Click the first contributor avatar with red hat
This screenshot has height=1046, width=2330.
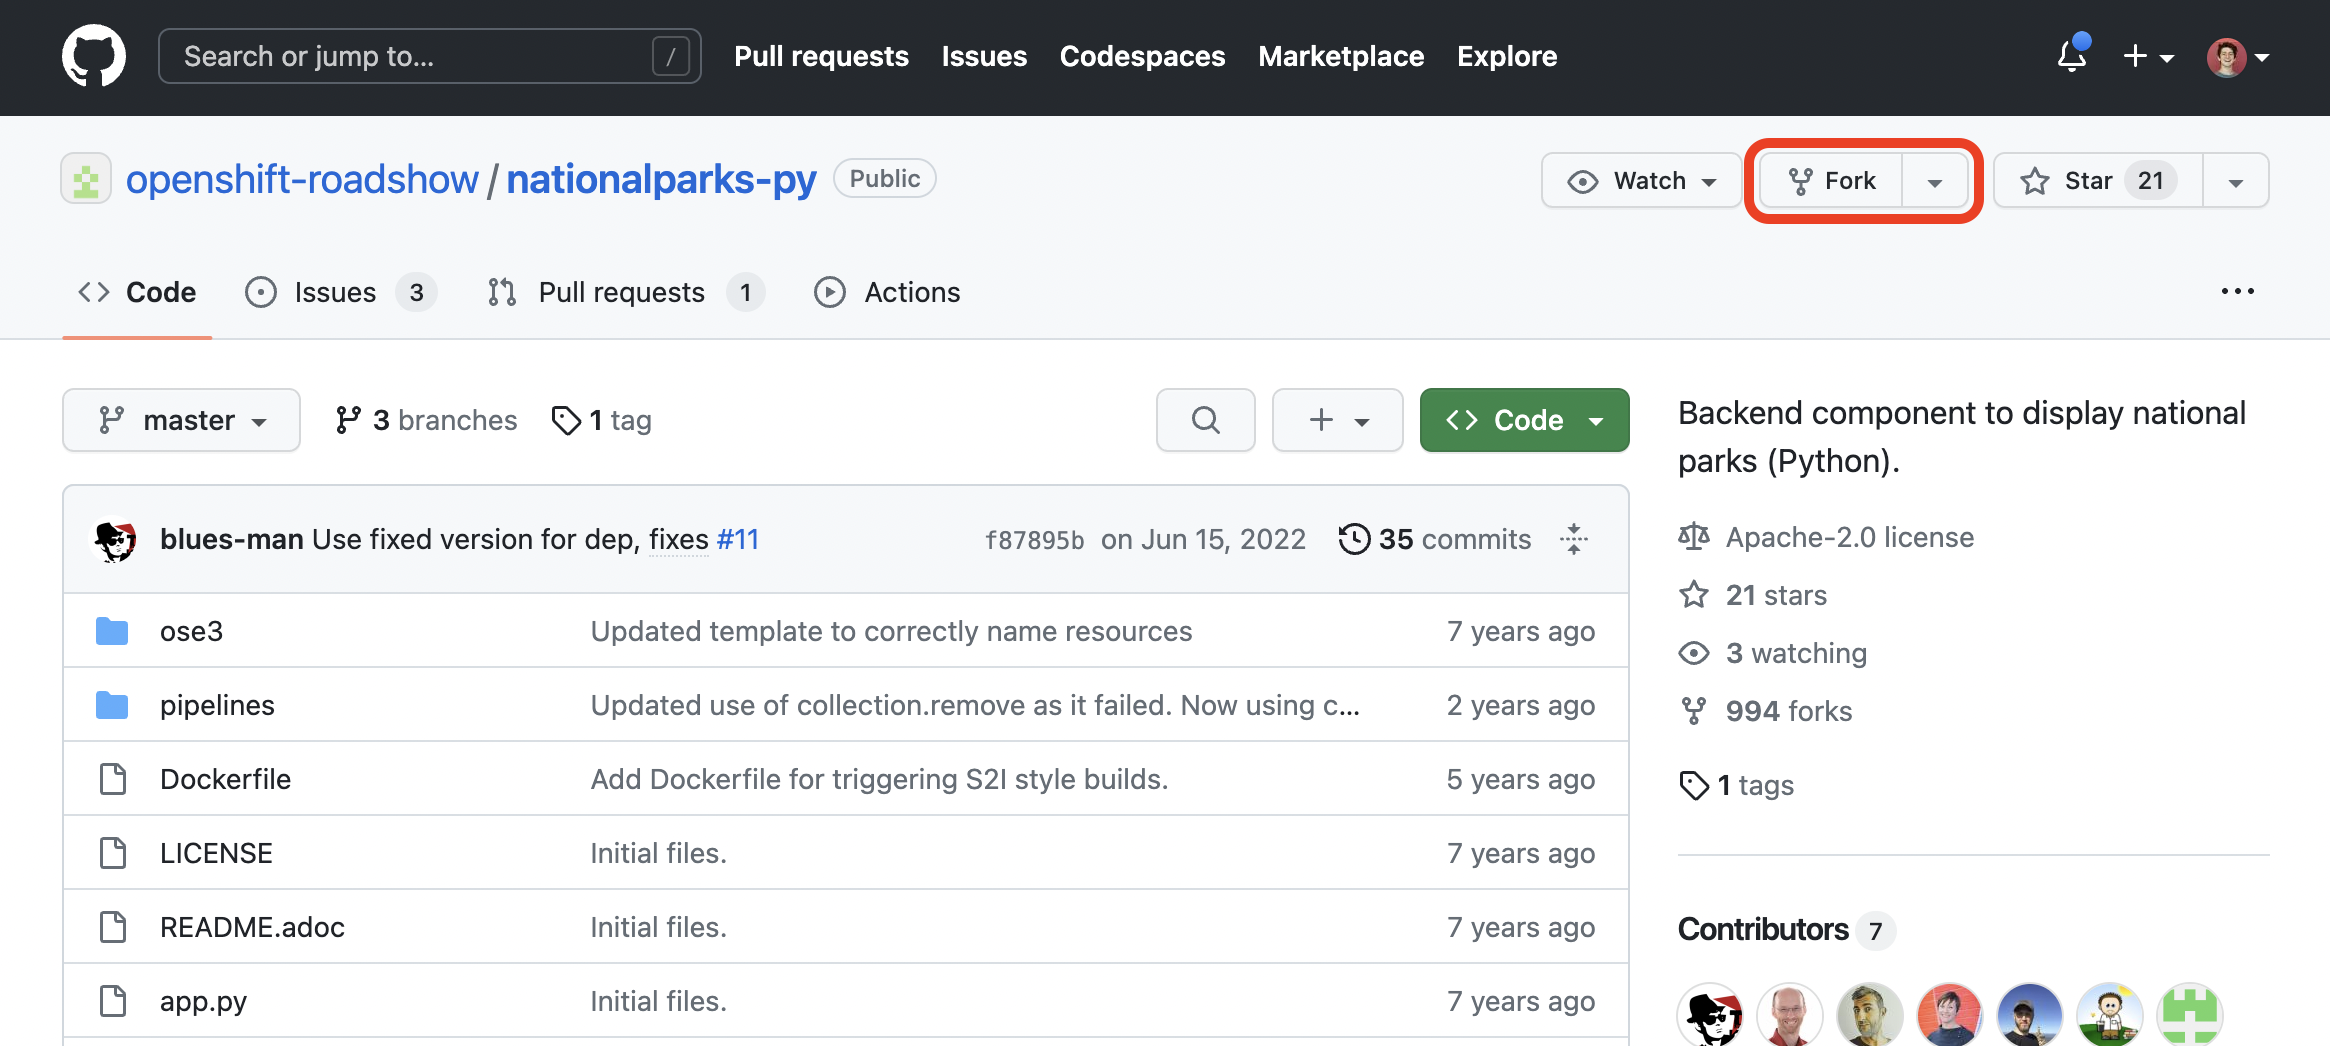click(x=1710, y=1014)
